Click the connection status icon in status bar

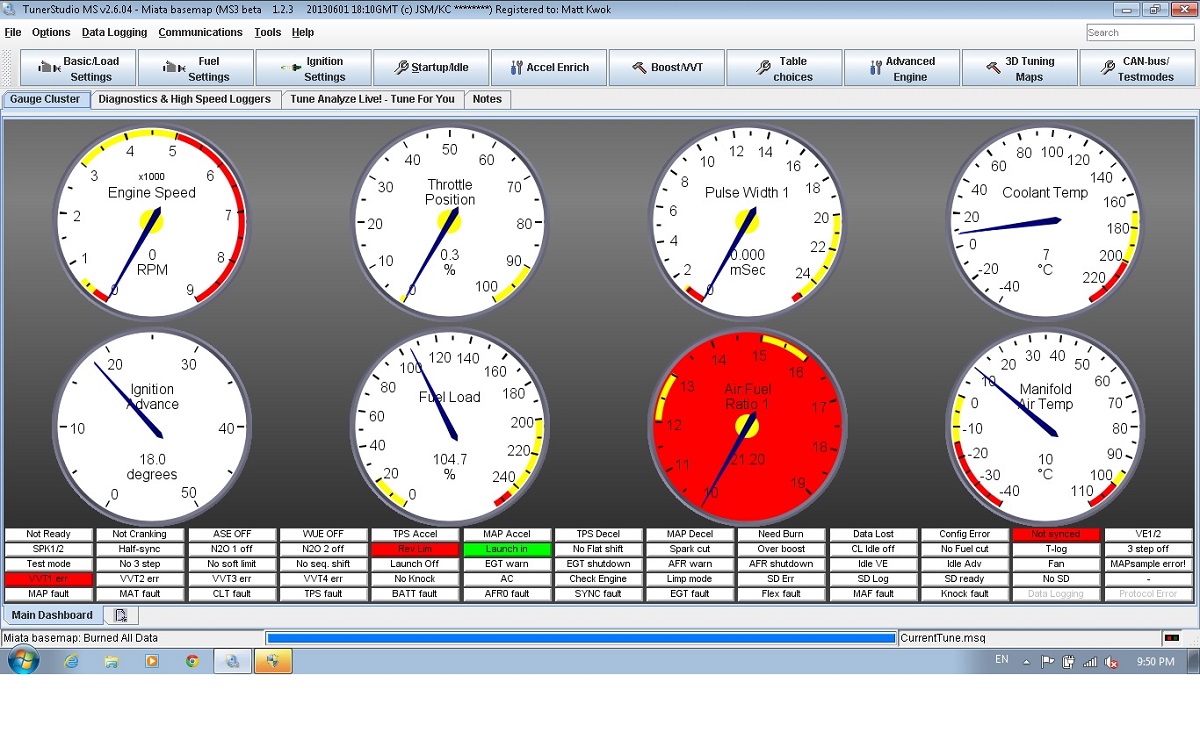pos(1171,638)
